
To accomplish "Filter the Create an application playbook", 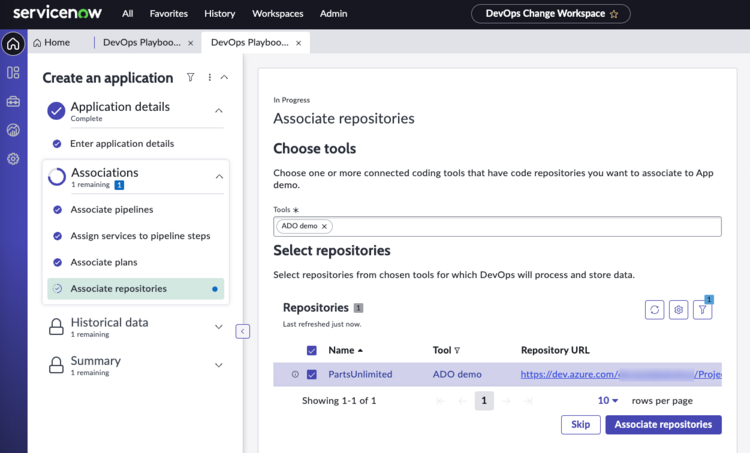I will [190, 77].
